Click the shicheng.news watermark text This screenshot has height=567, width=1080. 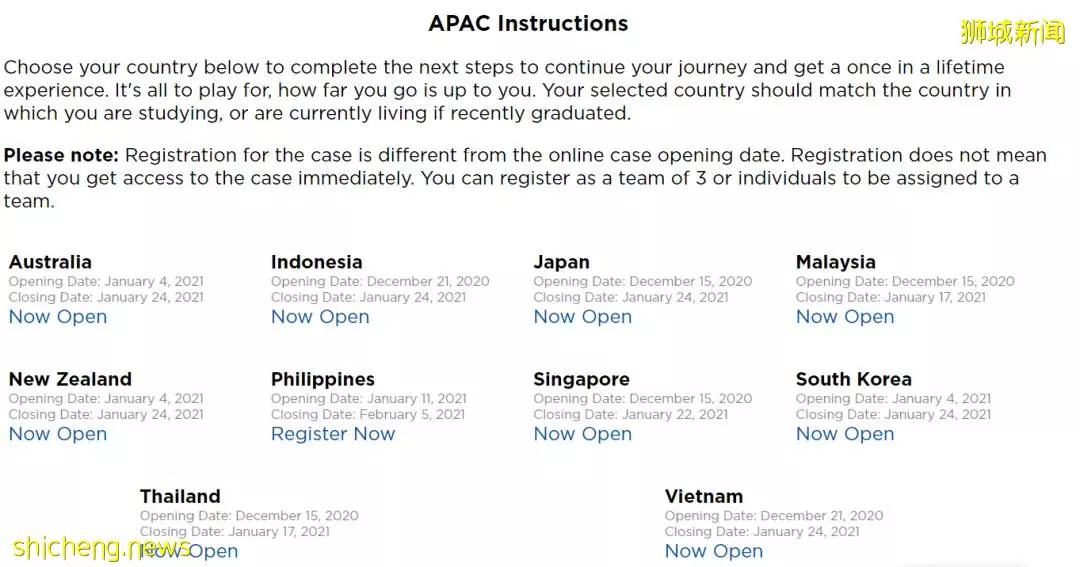[x=101, y=548]
